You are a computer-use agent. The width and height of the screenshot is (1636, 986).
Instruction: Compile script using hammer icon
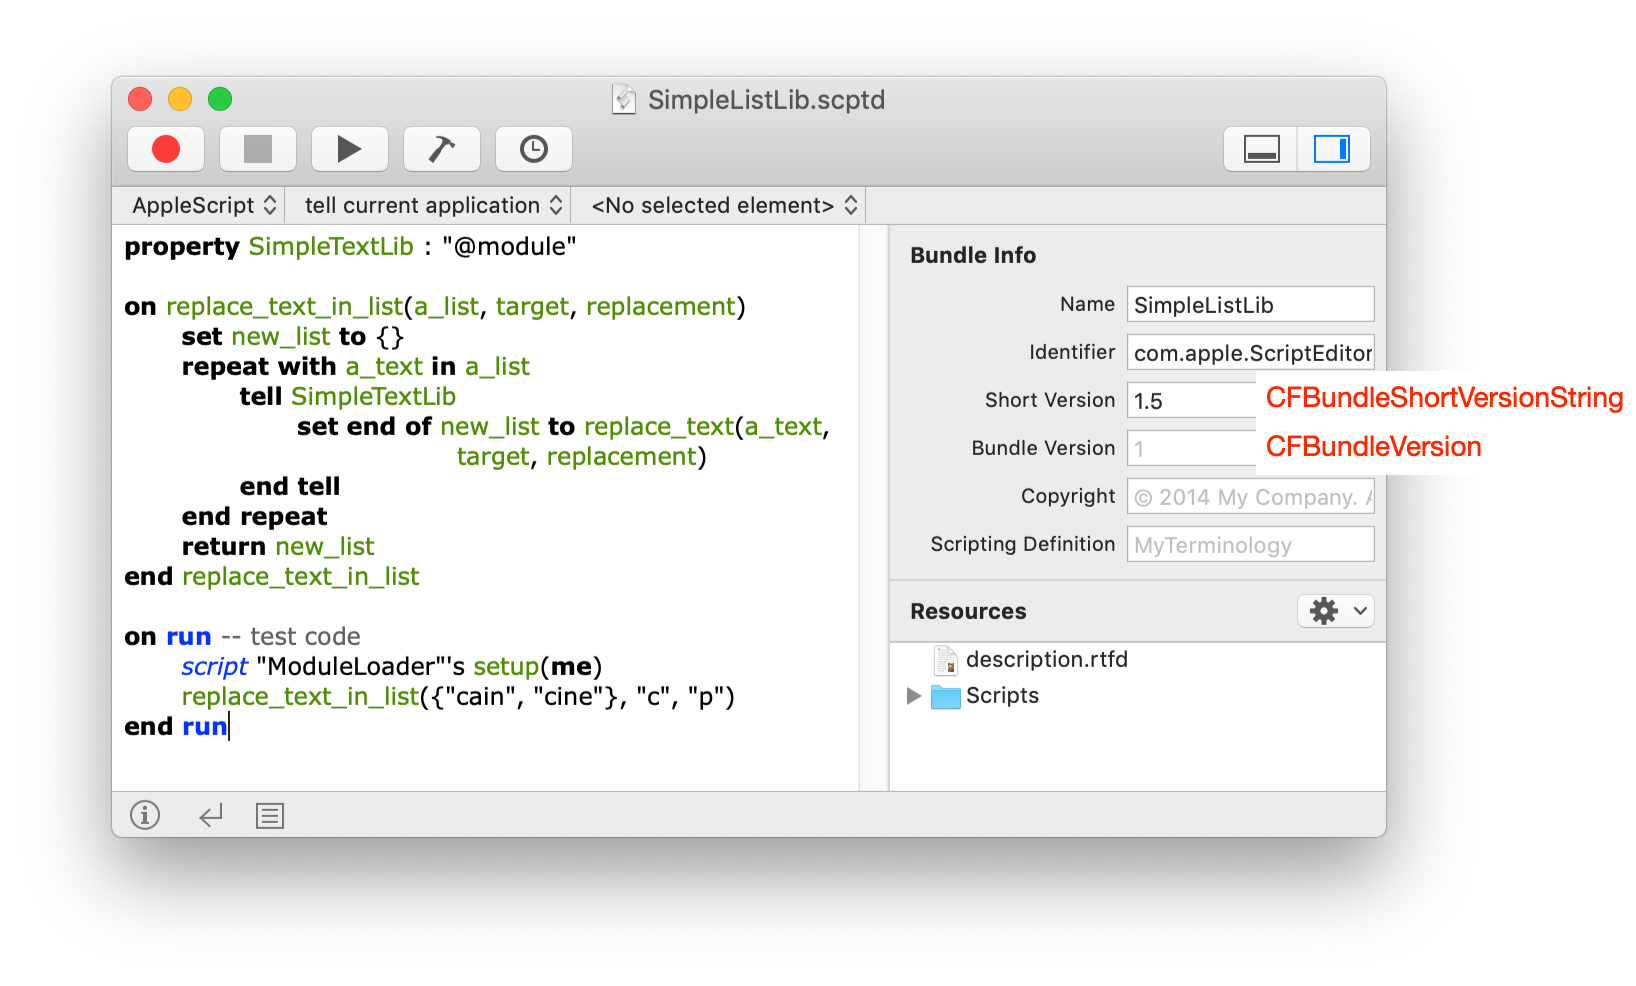441,149
